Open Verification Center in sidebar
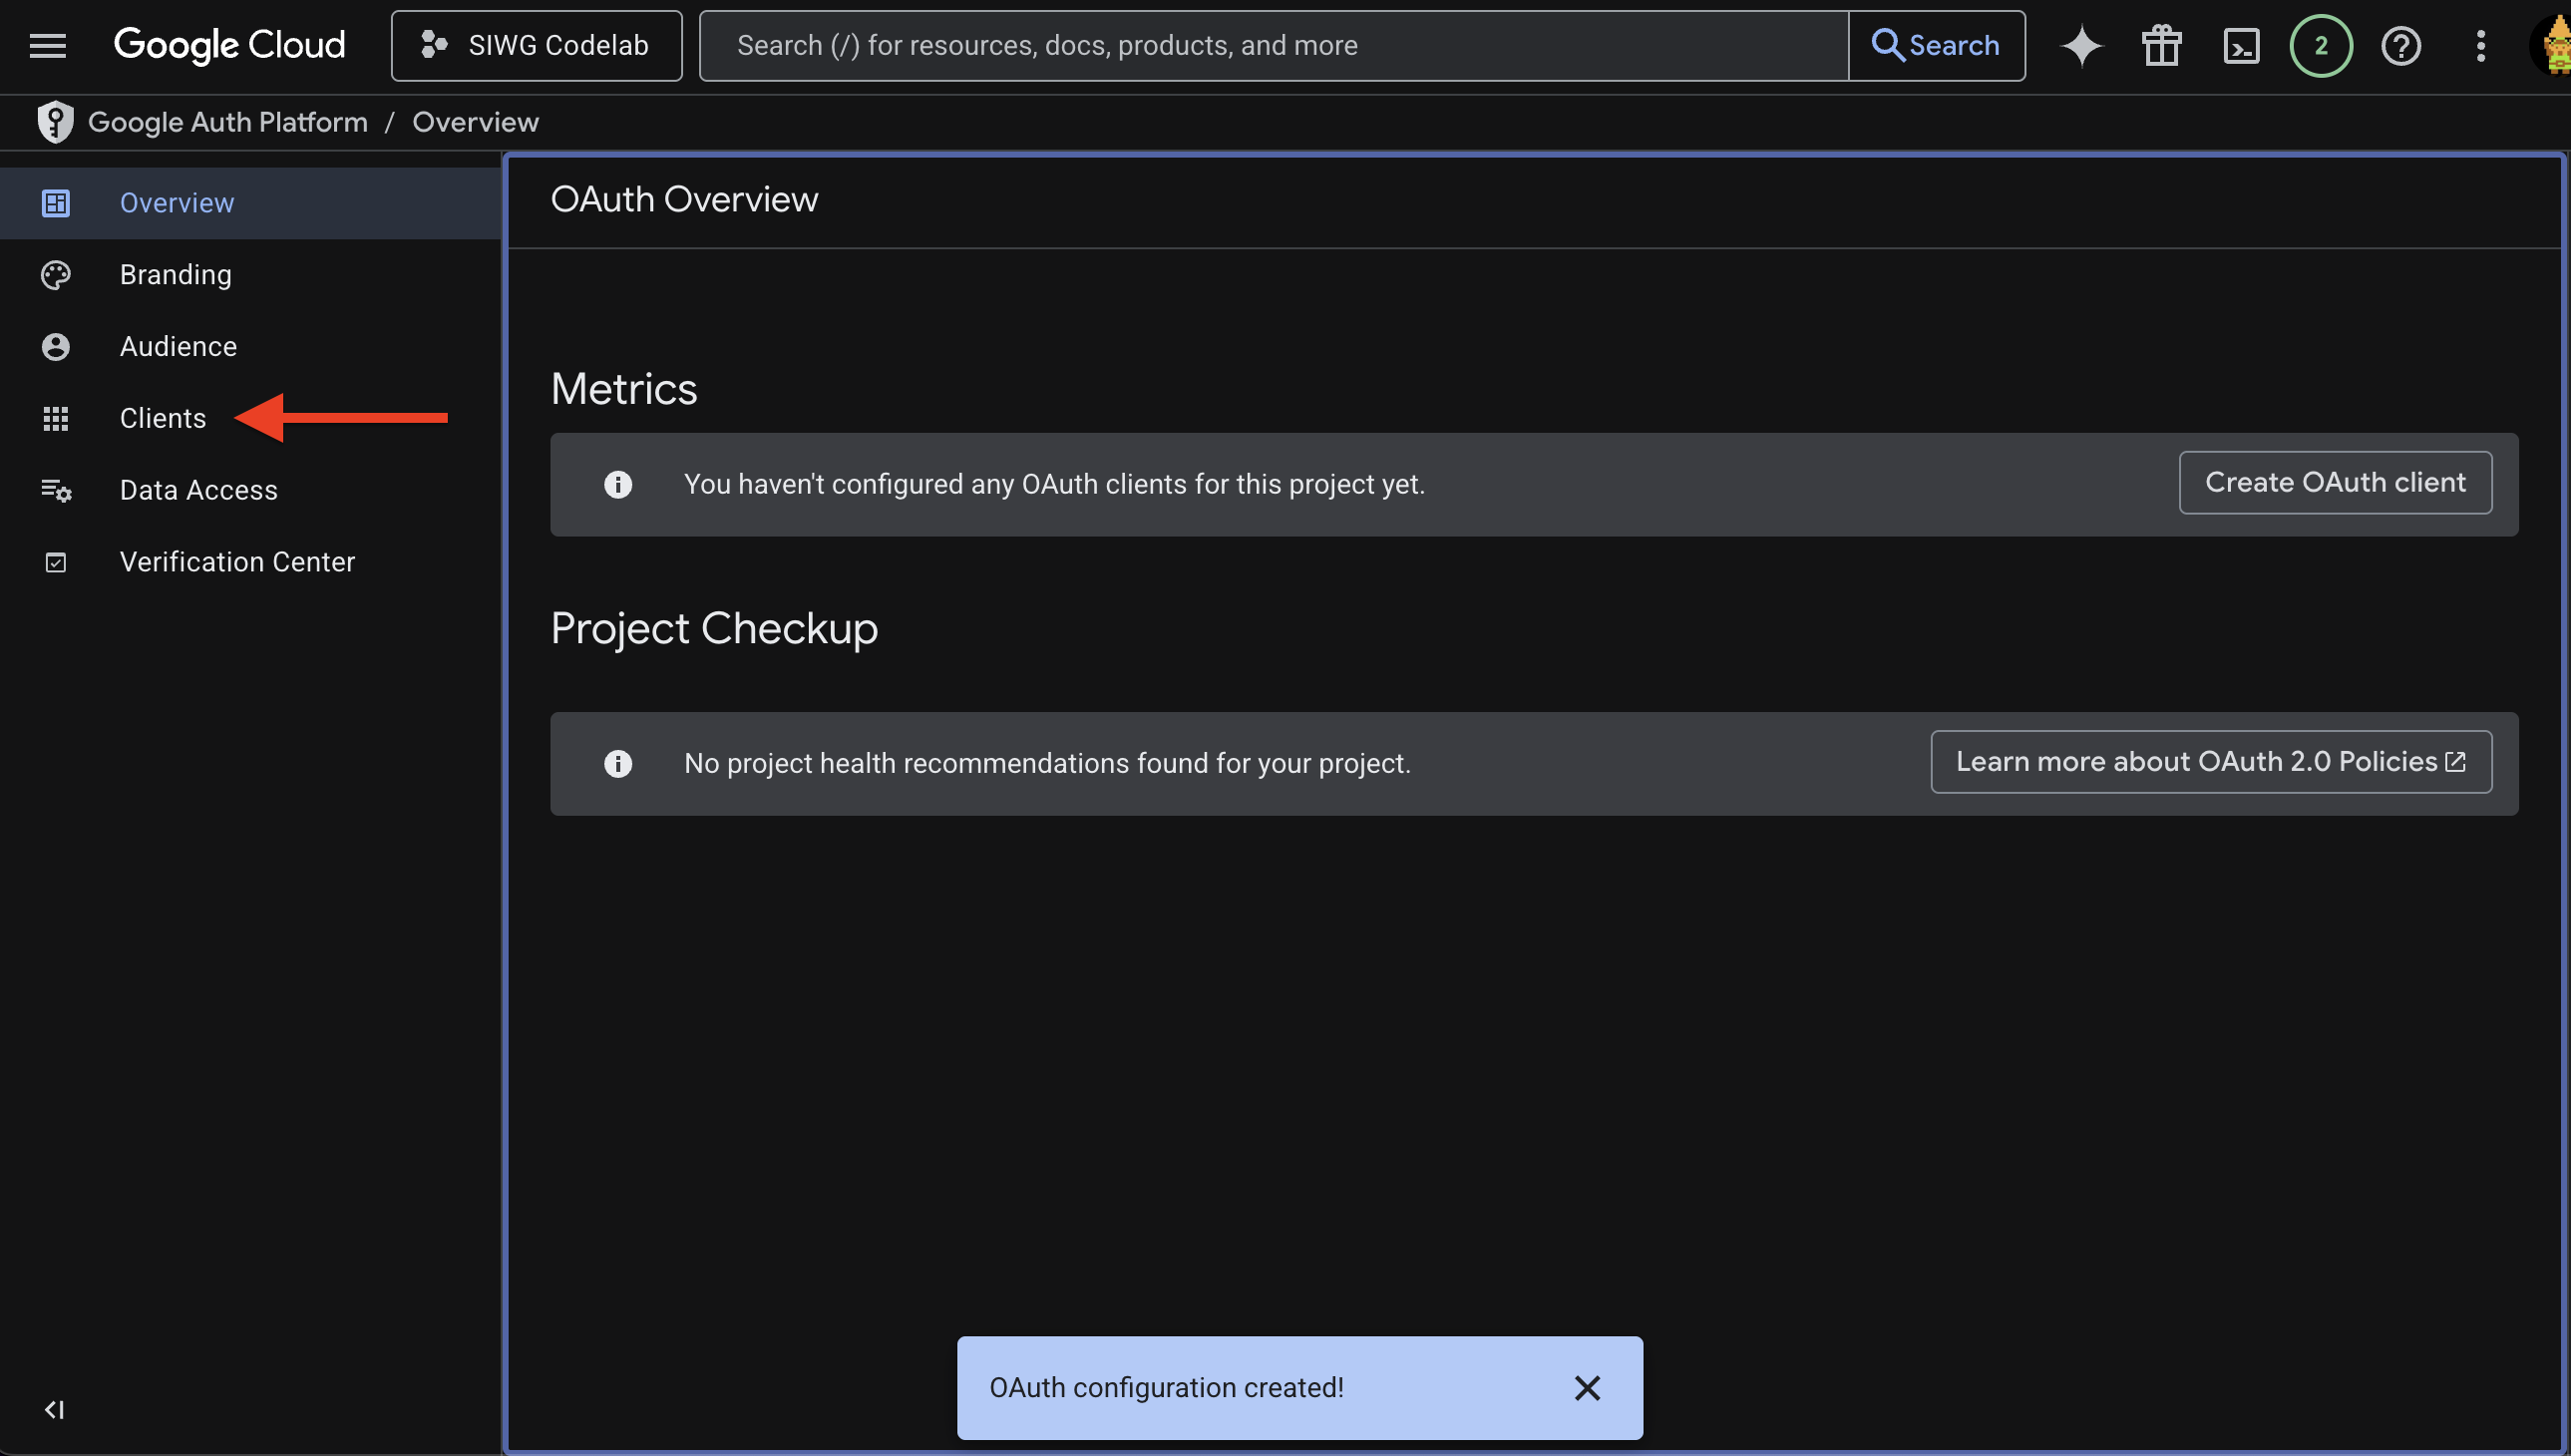2571x1456 pixels. tap(237, 562)
